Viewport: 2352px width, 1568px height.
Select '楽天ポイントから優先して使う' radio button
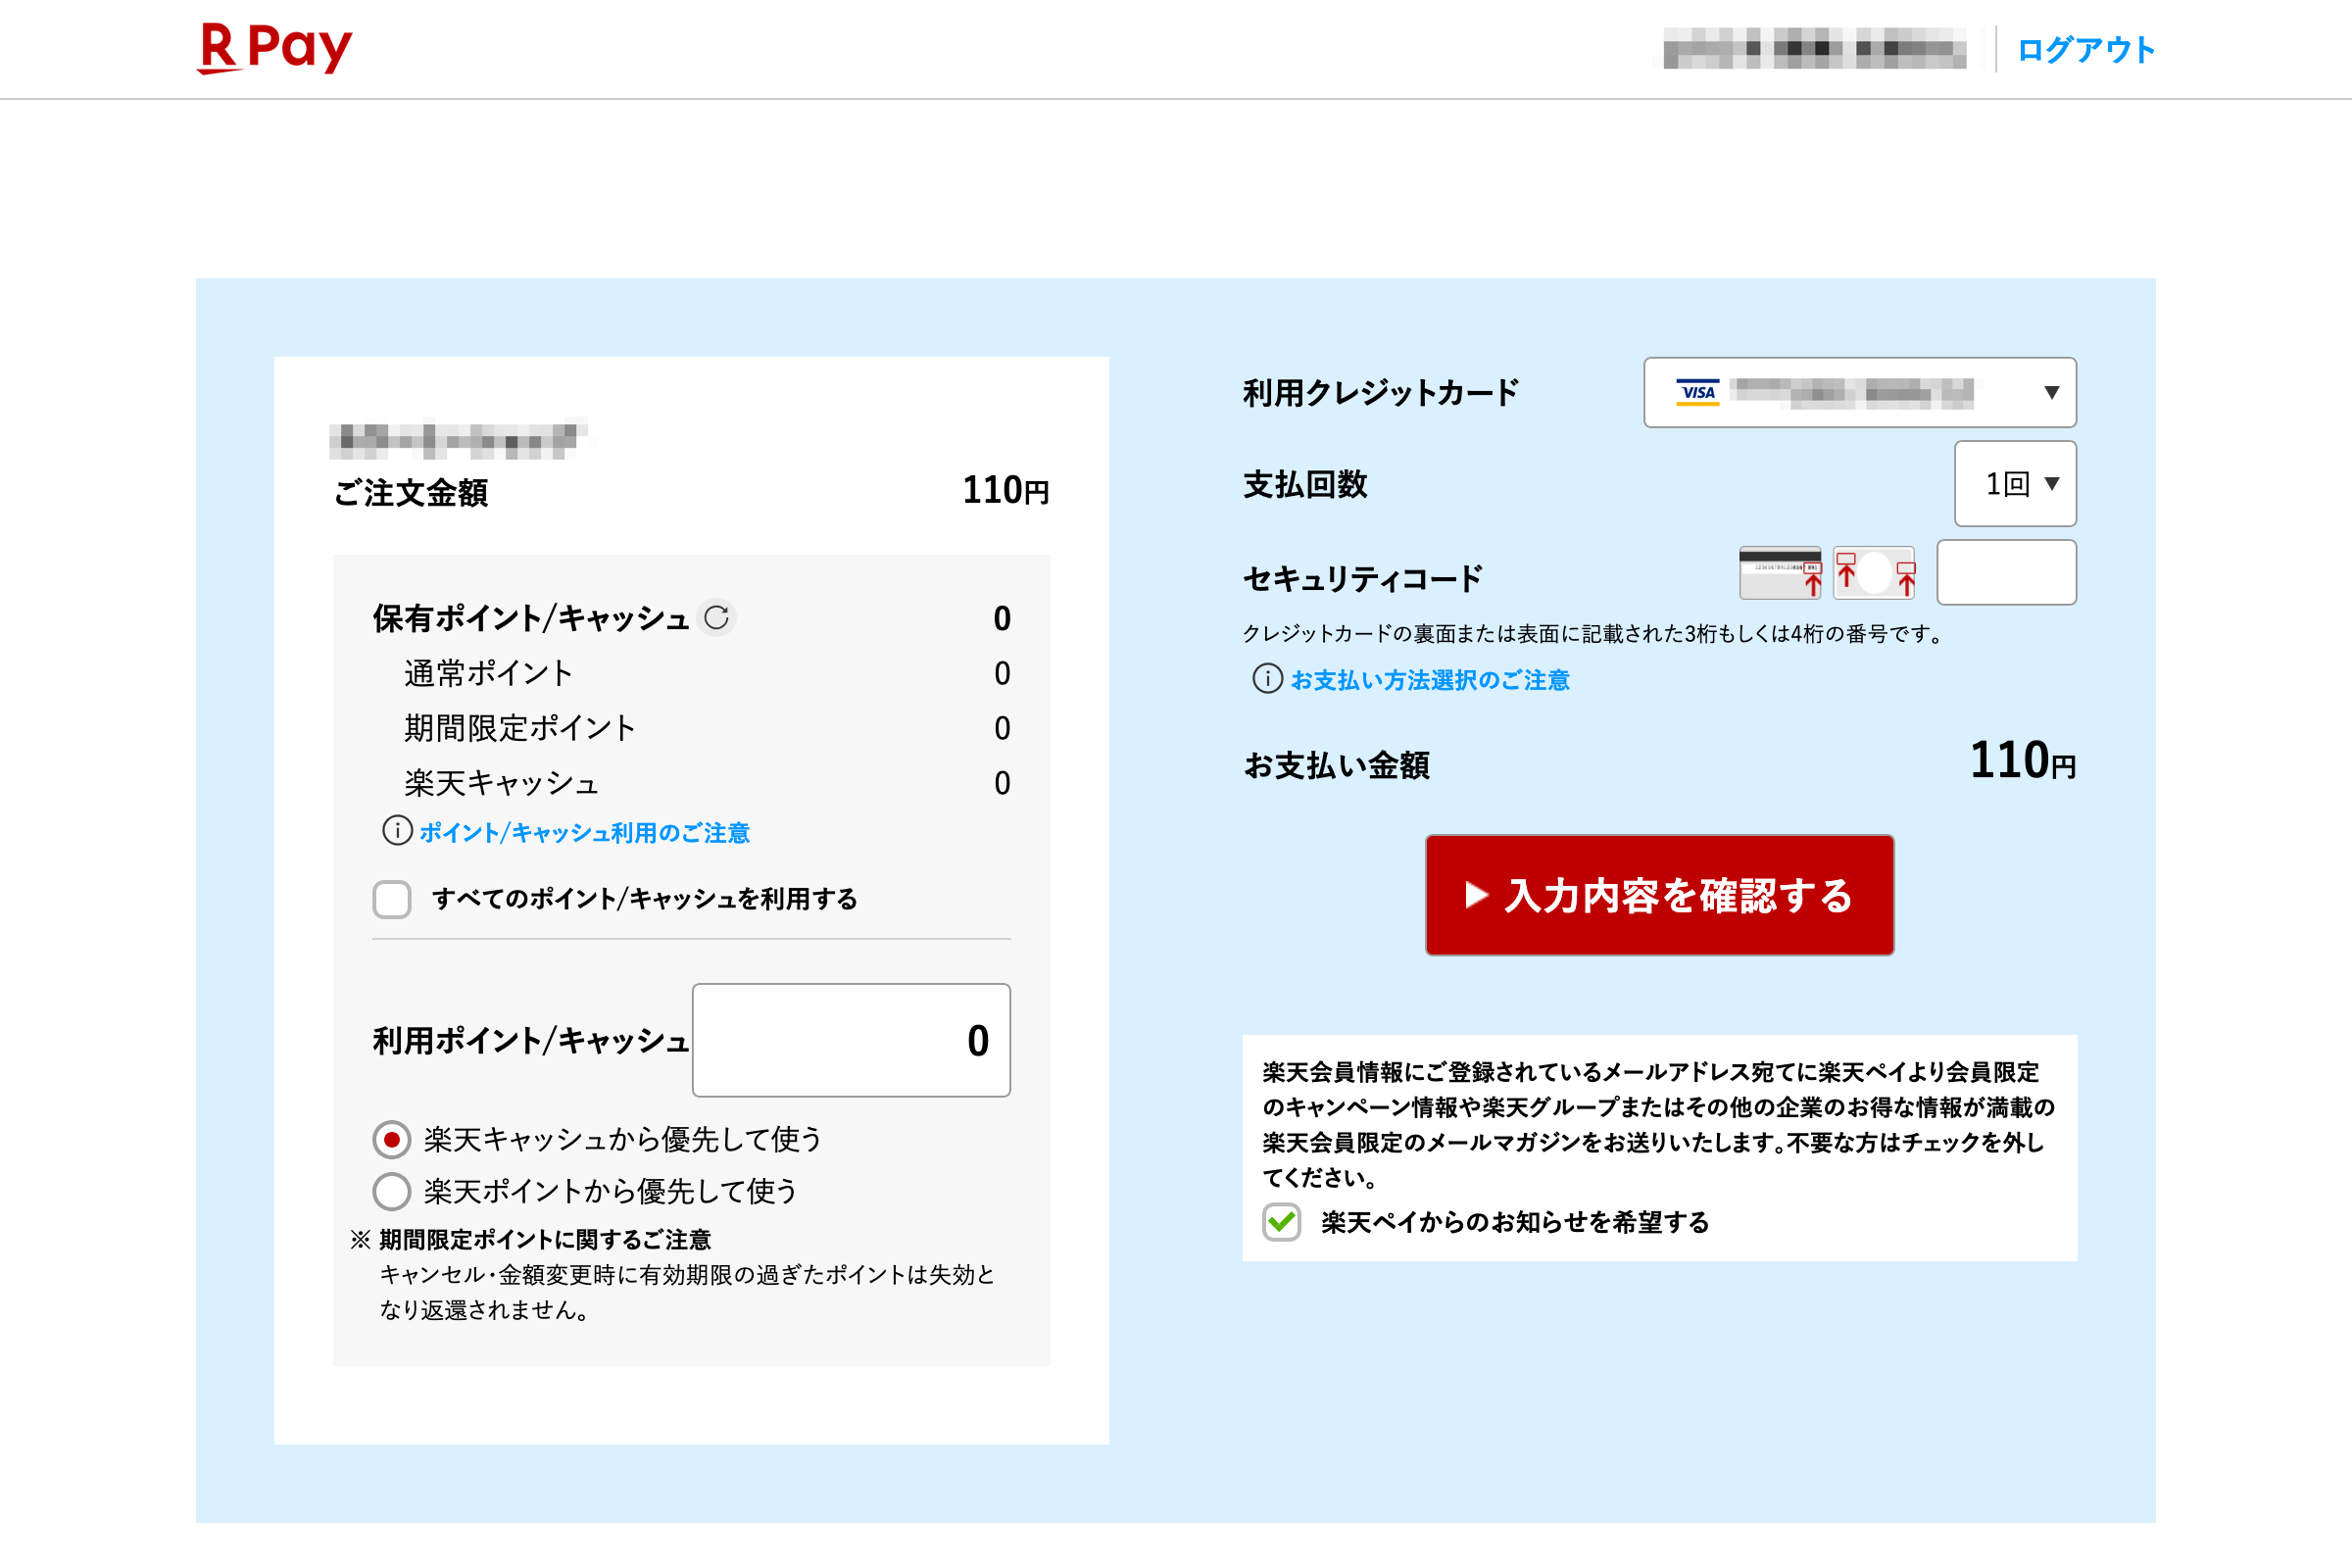[392, 1191]
